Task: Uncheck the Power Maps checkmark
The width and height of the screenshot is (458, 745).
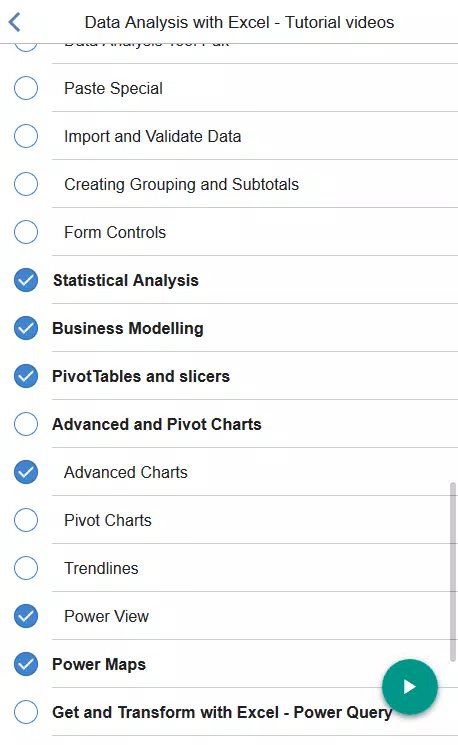Action: (26, 664)
